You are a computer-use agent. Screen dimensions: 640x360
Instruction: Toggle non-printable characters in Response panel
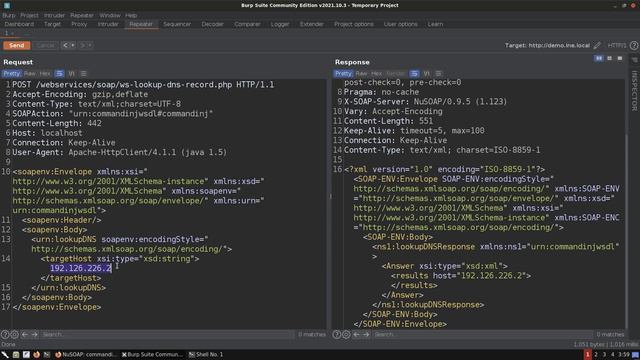(x=426, y=73)
